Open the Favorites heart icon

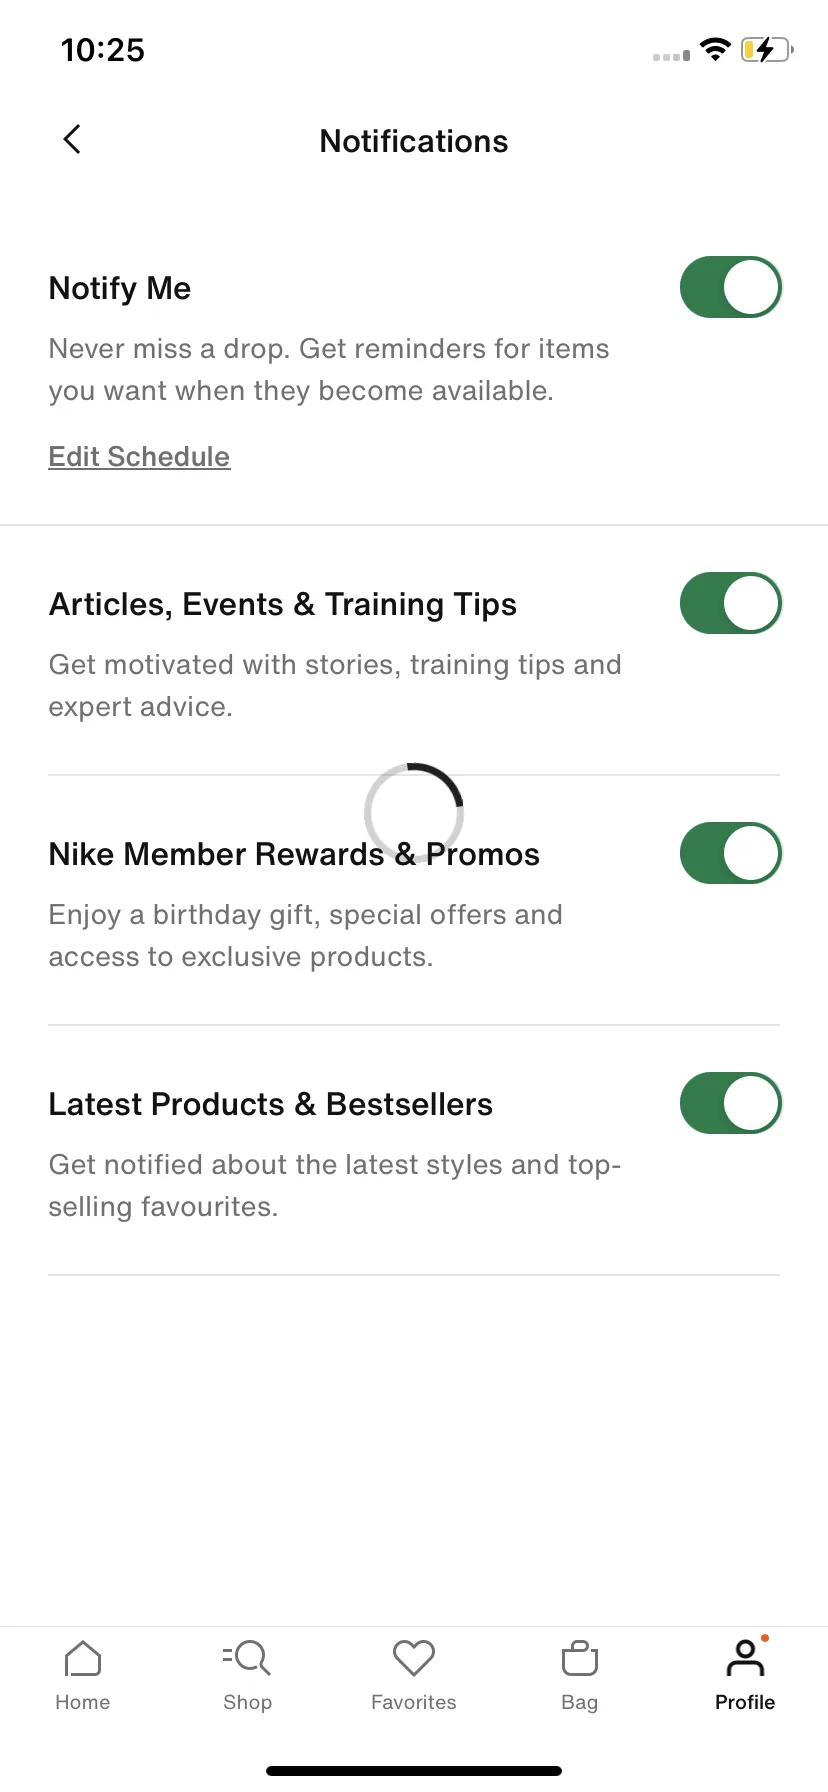click(x=414, y=1658)
